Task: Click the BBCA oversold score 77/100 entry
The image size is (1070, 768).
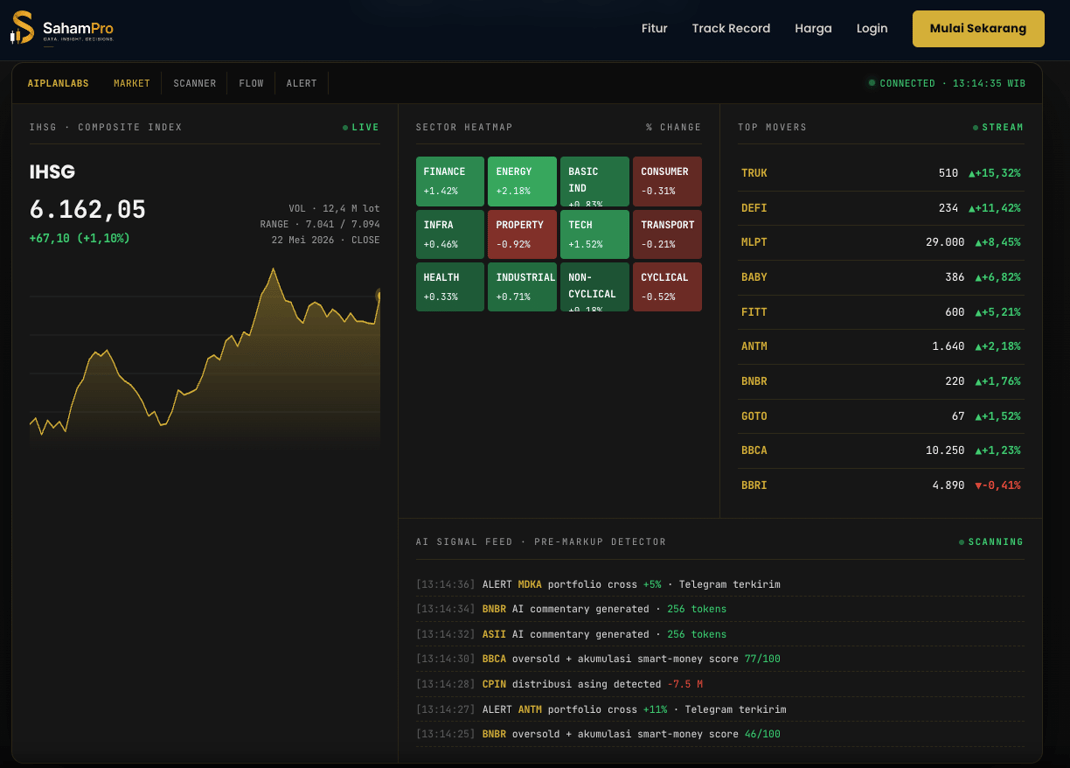Action: pyautogui.click(x=720, y=659)
